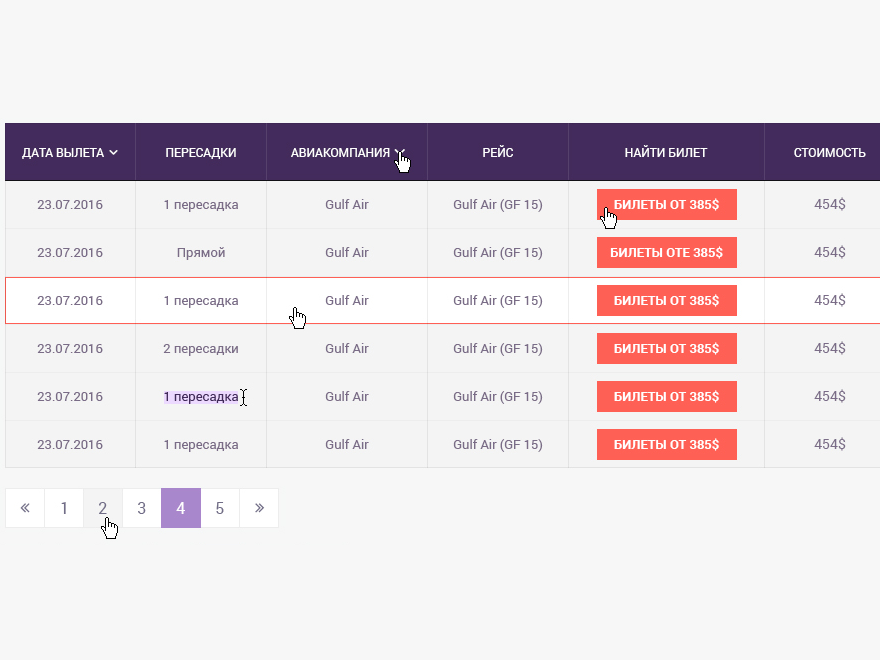The image size is (880, 660).
Task: Switch to page 3
Action: [x=142, y=508]
